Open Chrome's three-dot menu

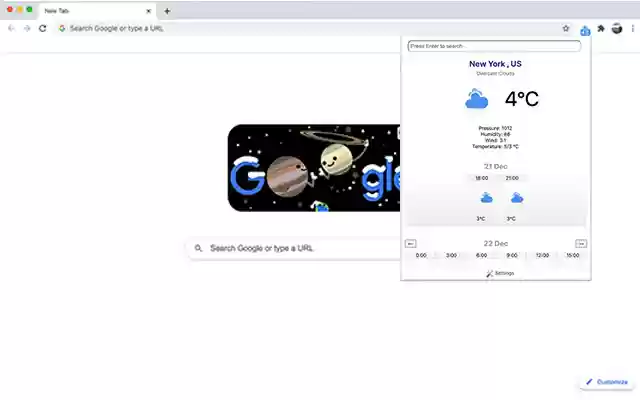(x=633, y=29)
